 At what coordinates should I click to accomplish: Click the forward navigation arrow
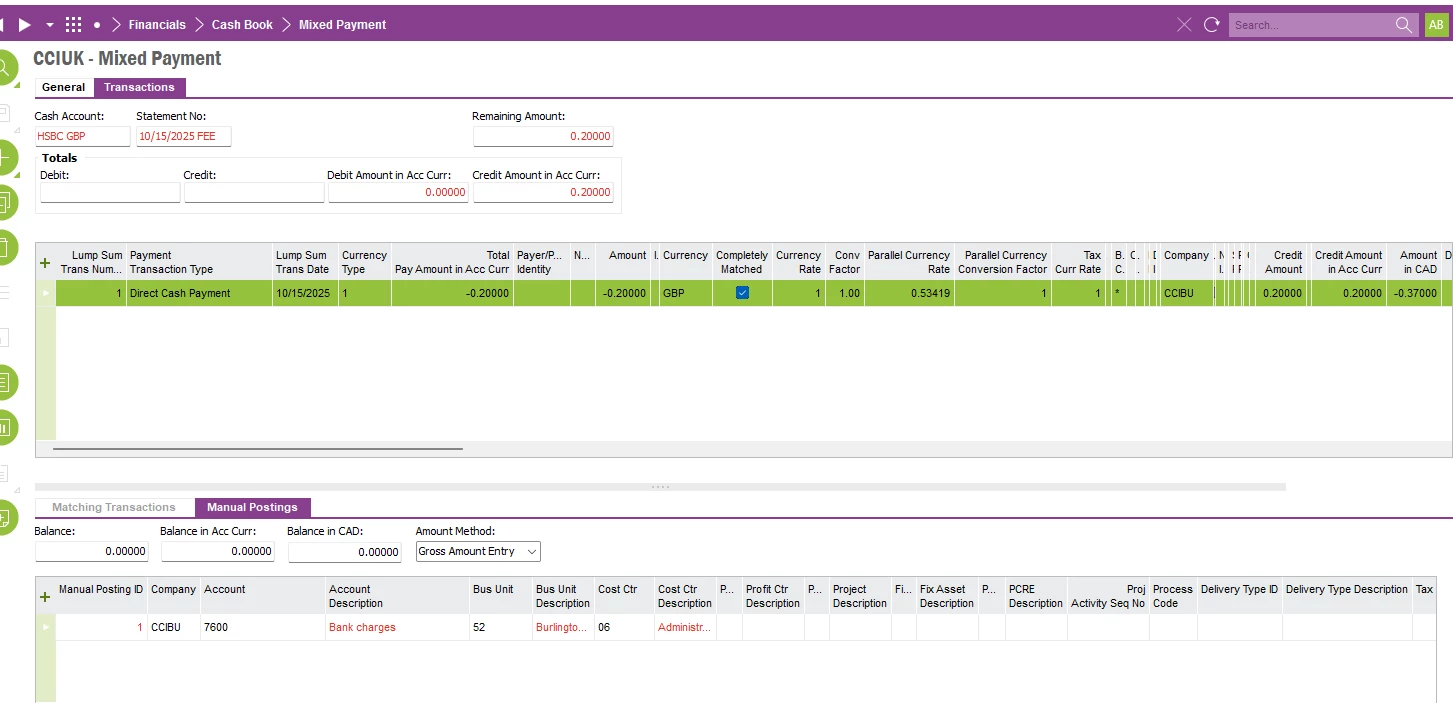(25, 25)
